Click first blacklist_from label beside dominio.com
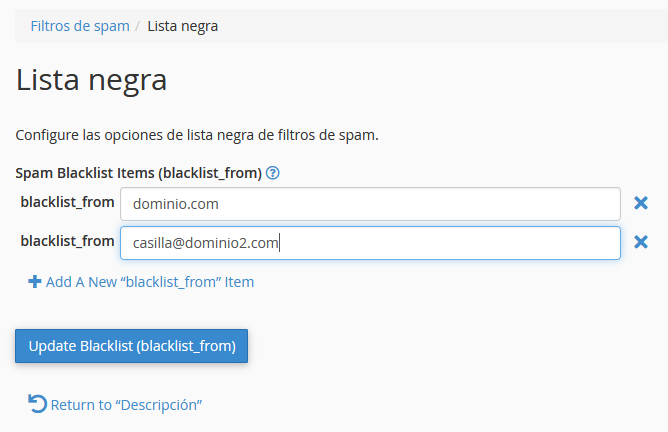 pyautogui.click(x=67, y=202)
